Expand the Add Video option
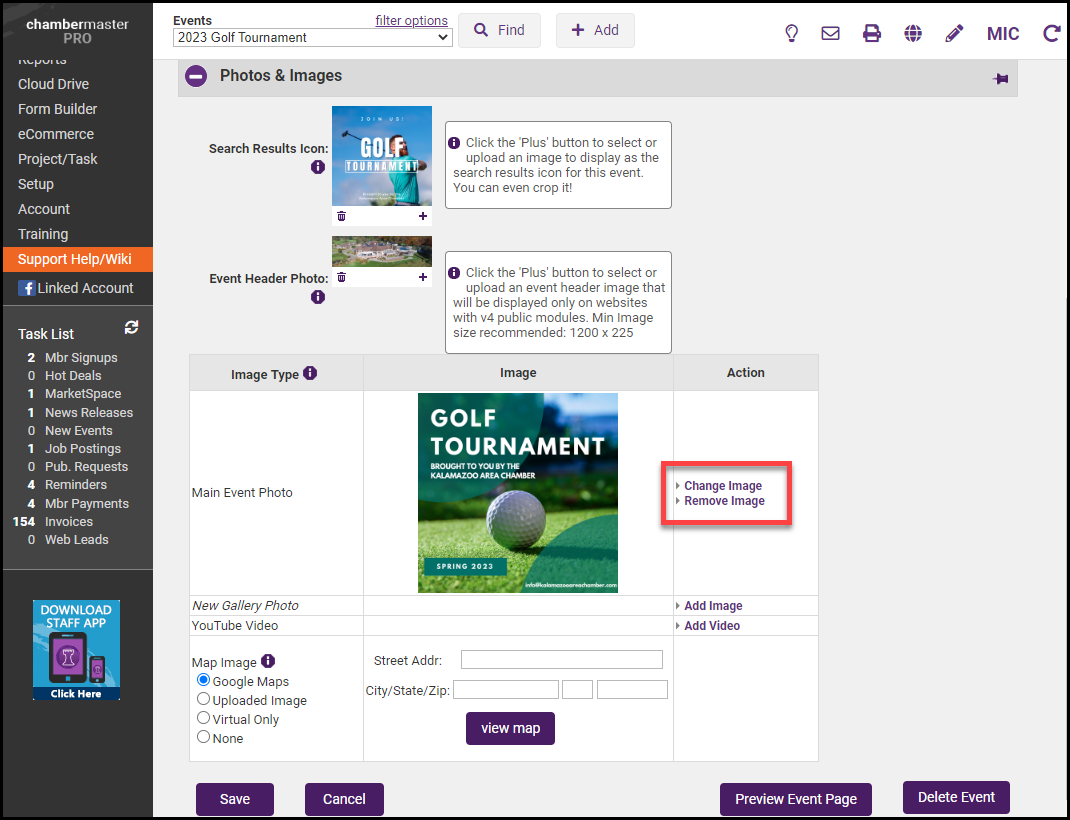Image resolution: width=1070 pixels, height=820 pixels. tap(711, 626)
